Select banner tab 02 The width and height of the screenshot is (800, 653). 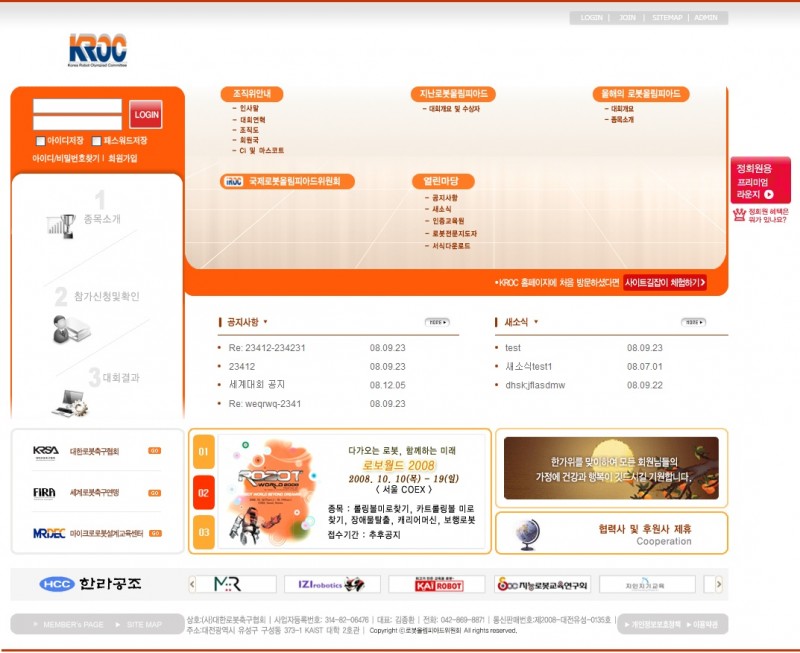[x=204, y=492]
